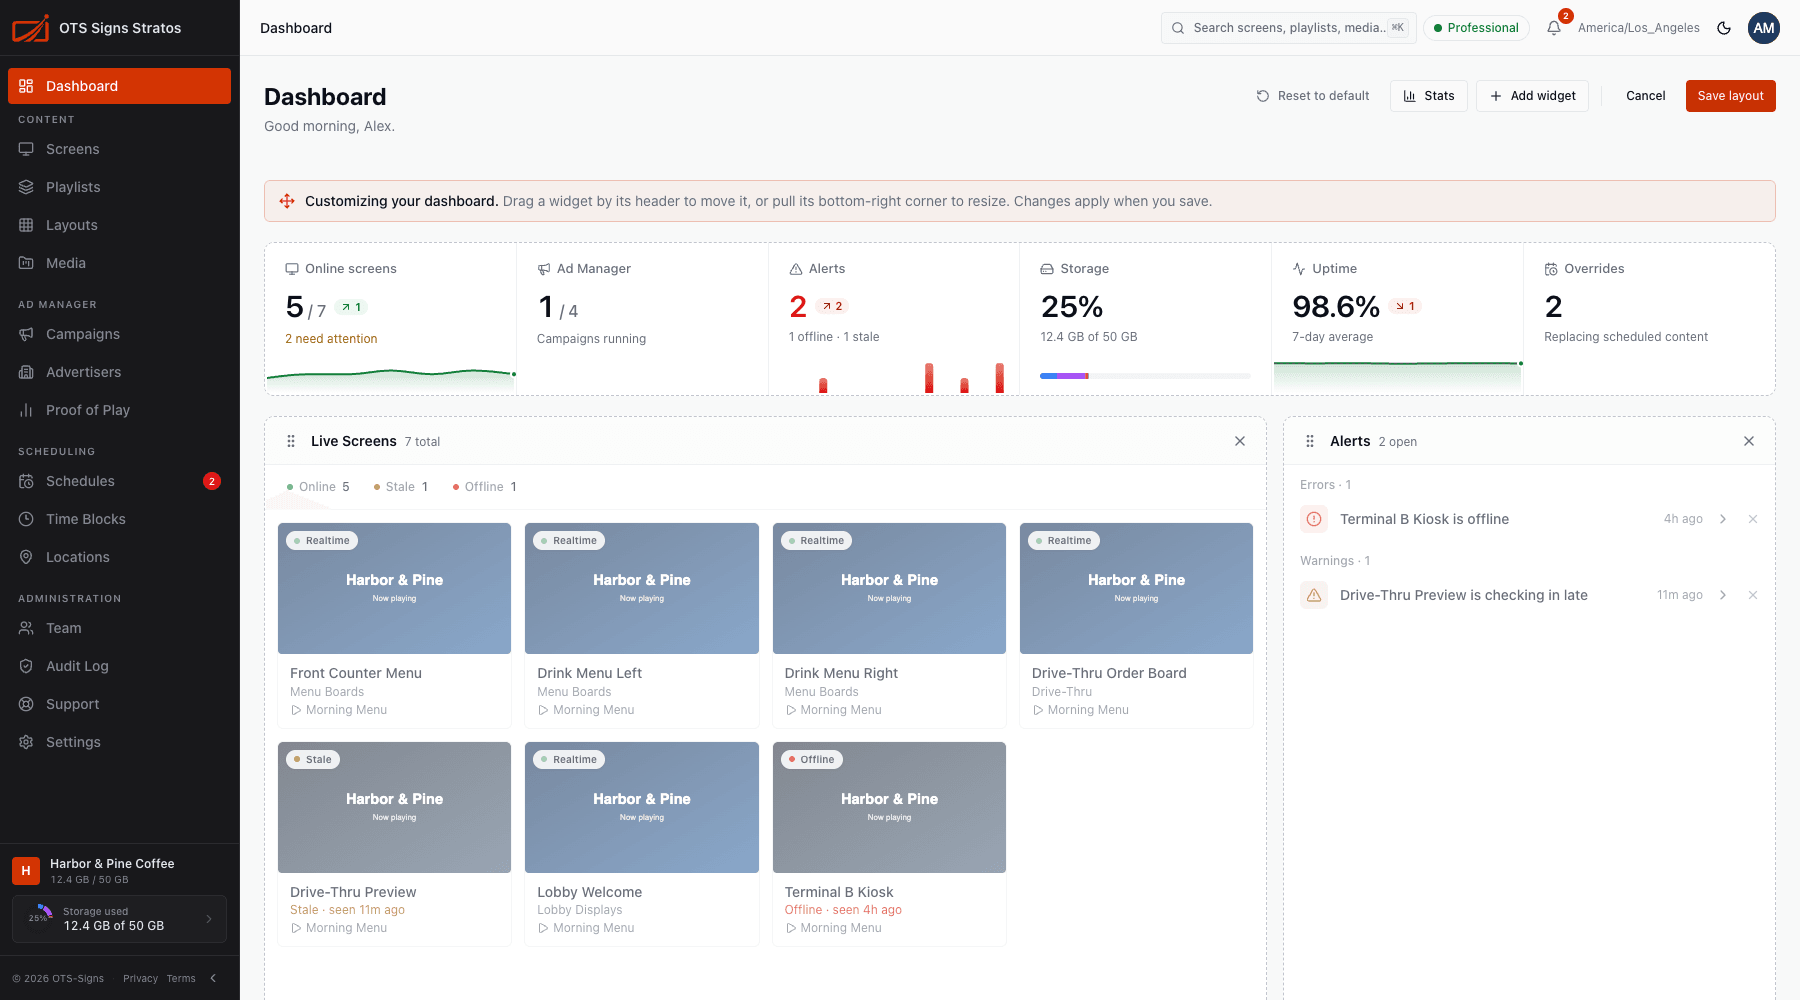Dismiss the Drive-Thru Preview warning alert
1800x1000 pixels.
pos(1753,595)
